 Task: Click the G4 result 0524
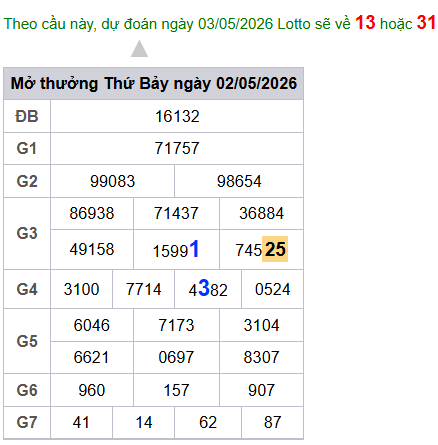(272, 289)
